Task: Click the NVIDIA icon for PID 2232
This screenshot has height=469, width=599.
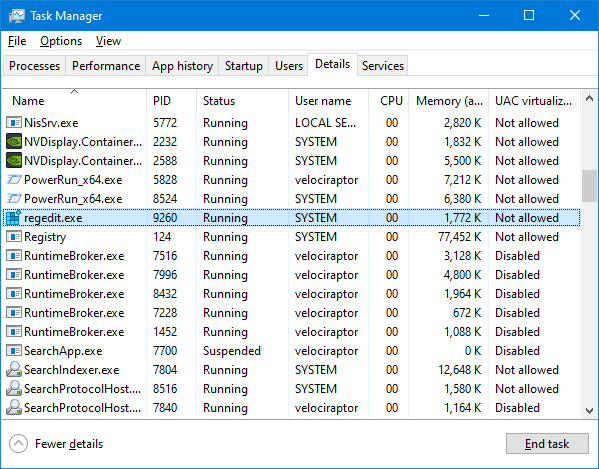Action: point(14,142)
